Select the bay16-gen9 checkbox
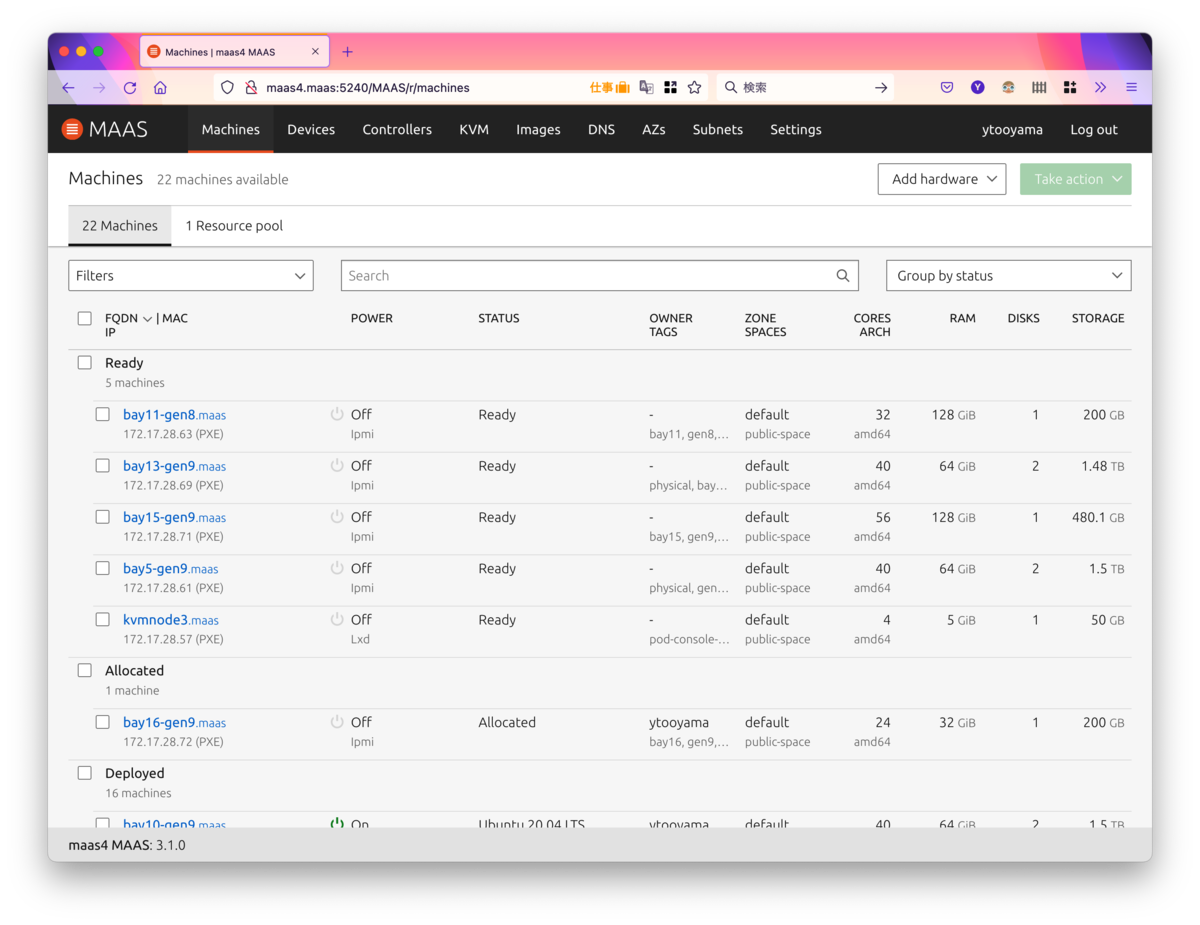 pyautogui.click(x=102, y=722)
